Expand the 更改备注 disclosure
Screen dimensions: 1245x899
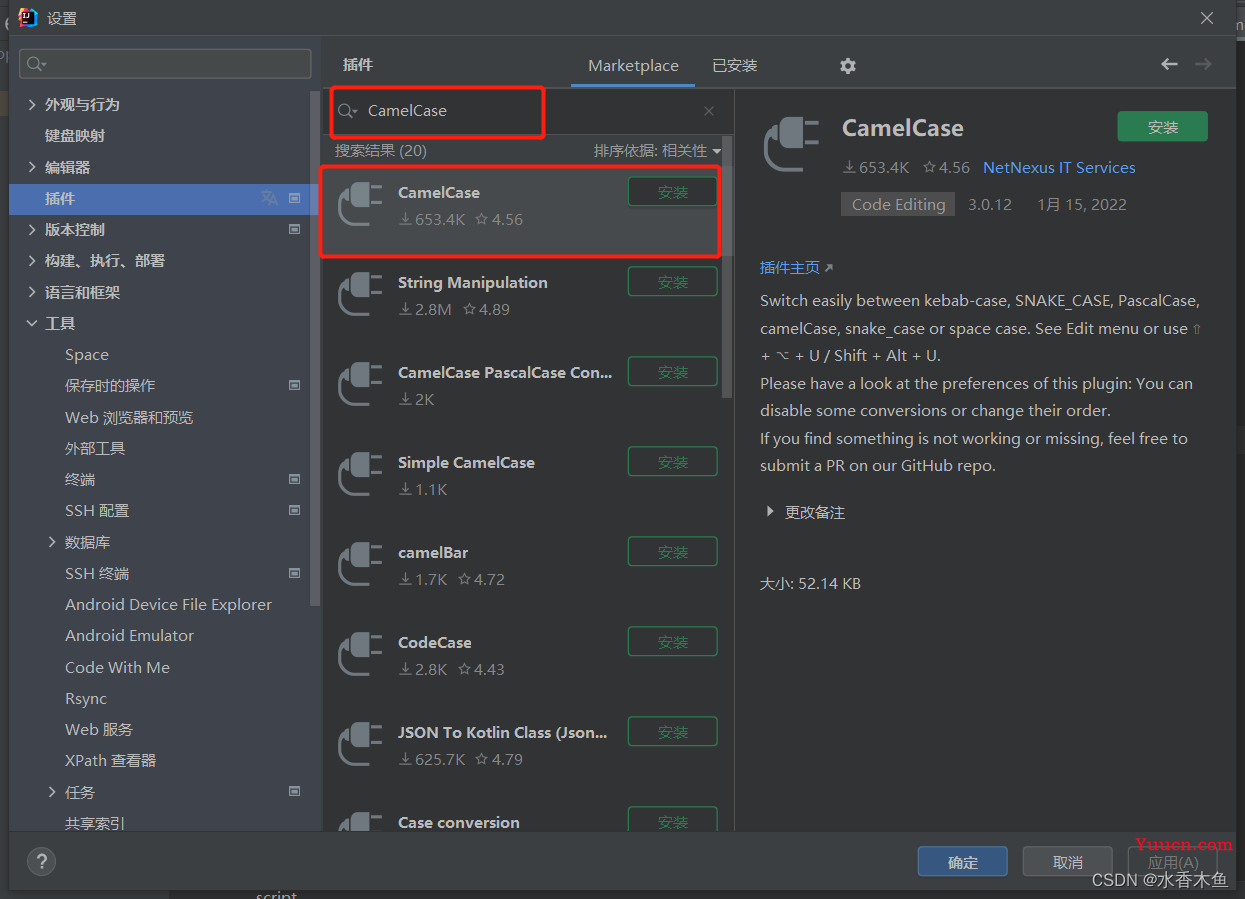click(770, 512)
